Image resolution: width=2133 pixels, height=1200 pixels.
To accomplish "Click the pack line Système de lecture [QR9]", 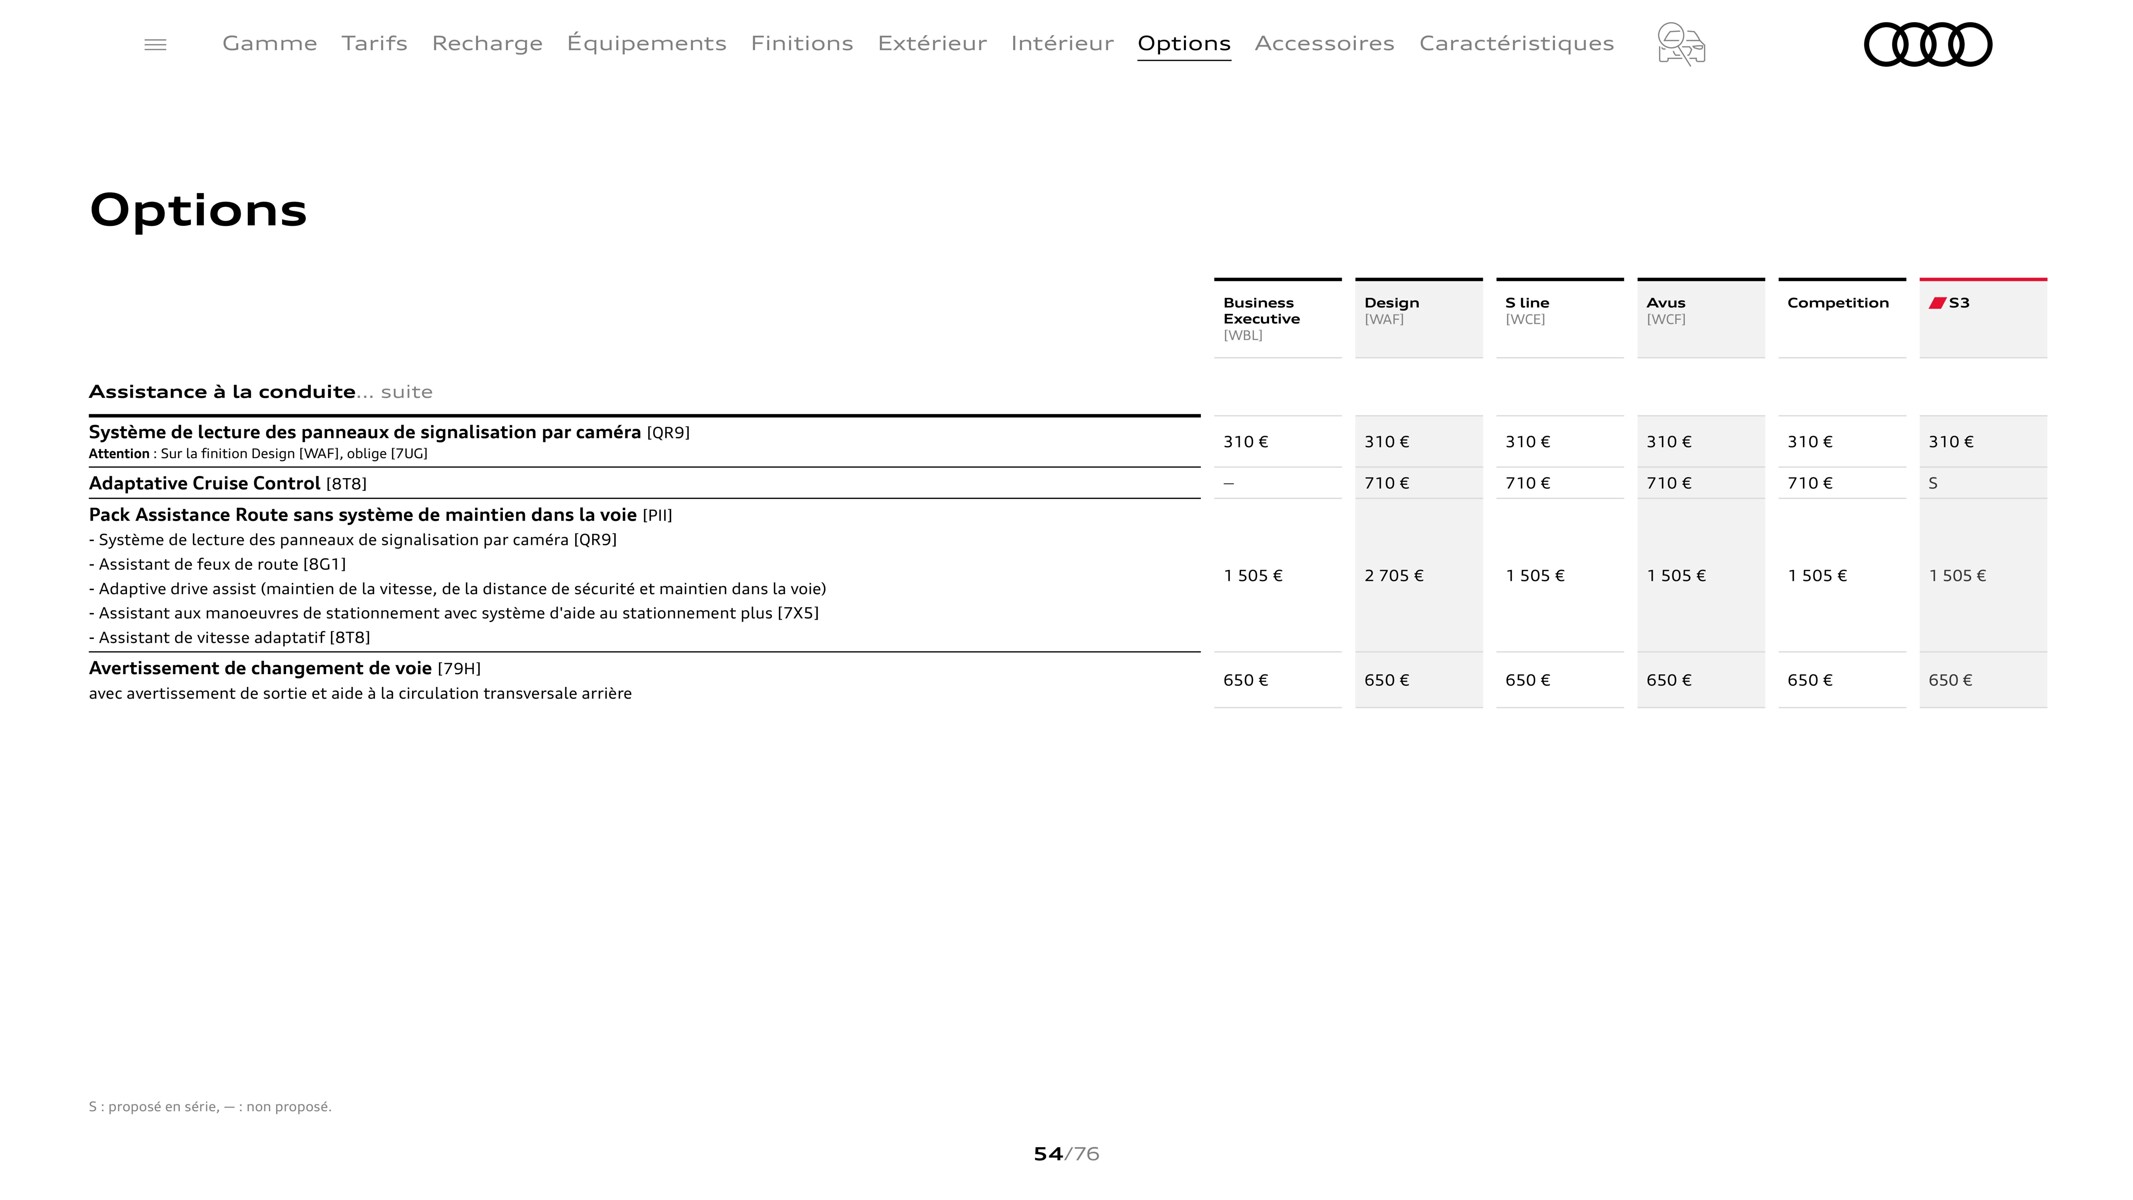I will tap(353, 540).
